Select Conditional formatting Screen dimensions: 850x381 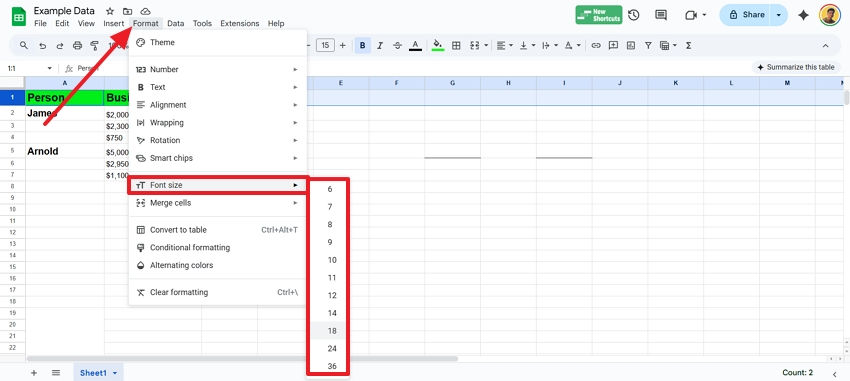coord(218,248)
